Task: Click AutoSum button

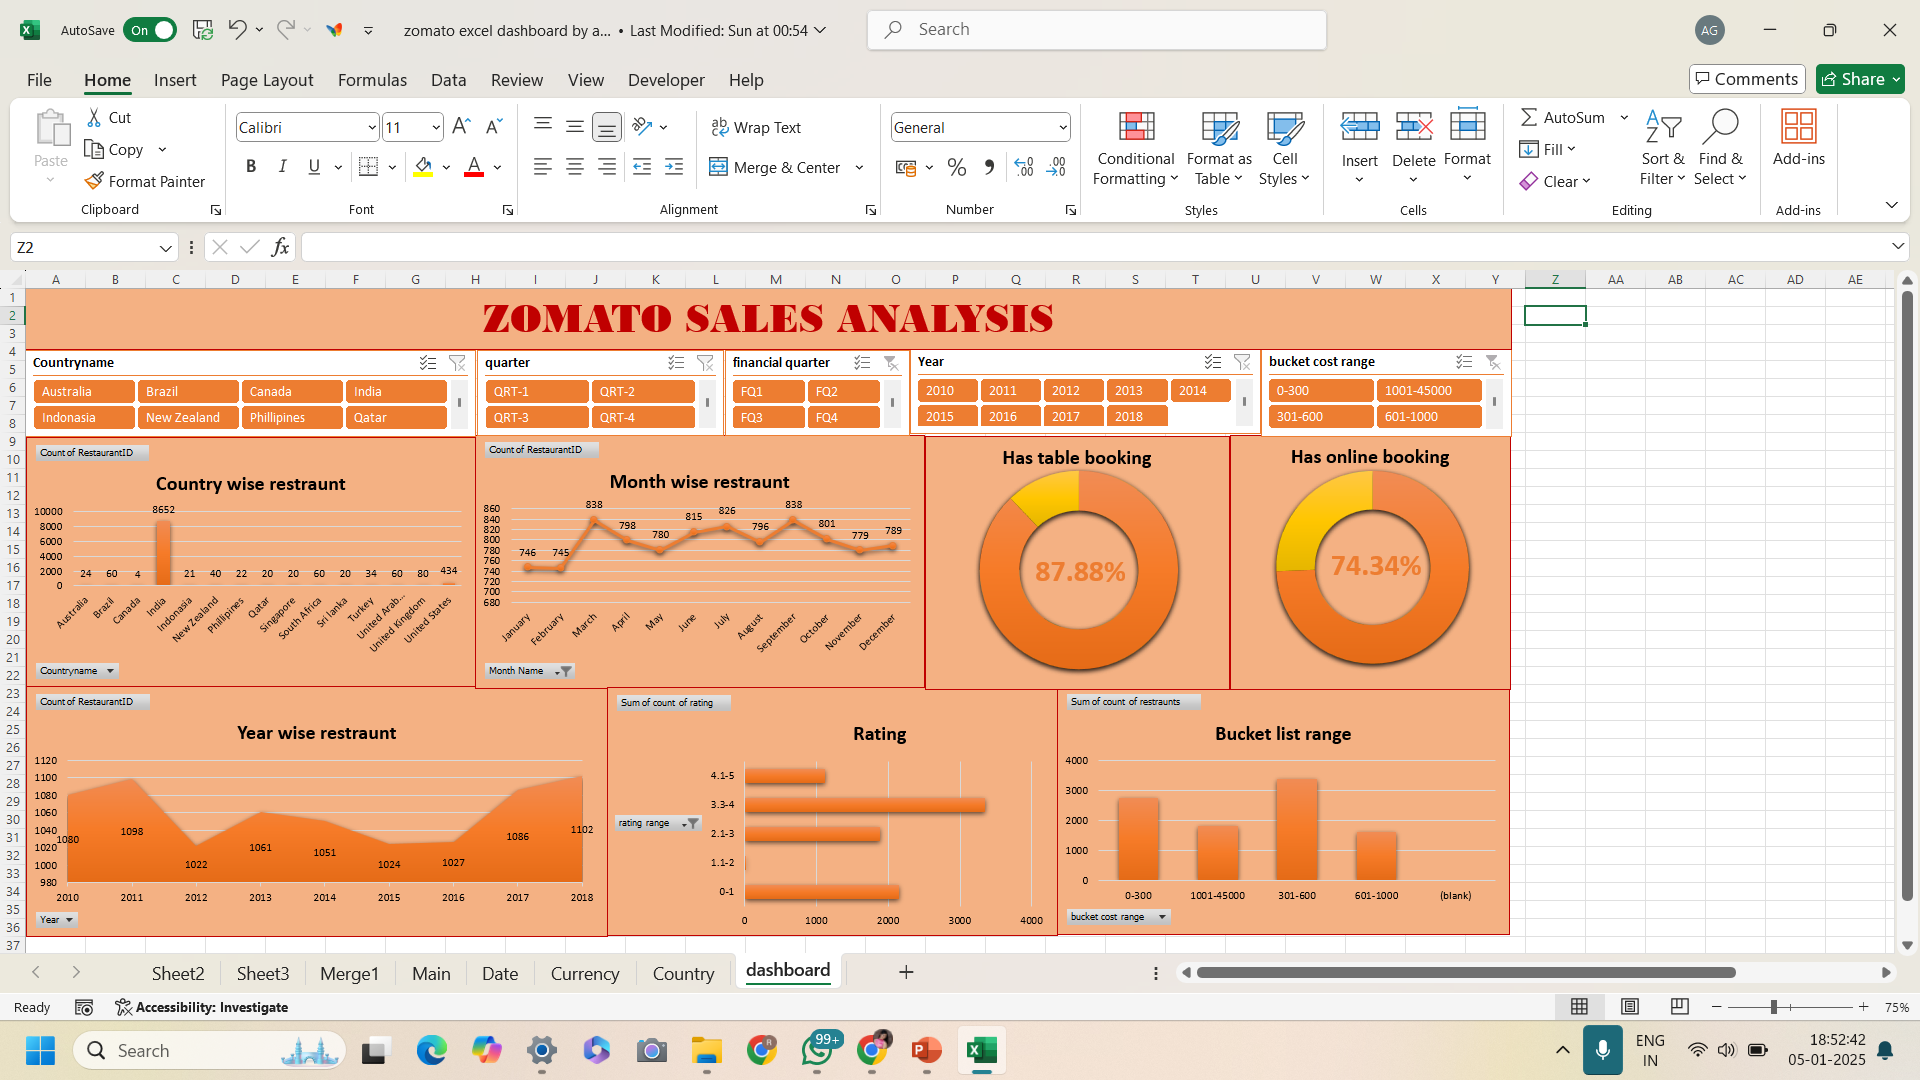Action: (1562, 117)
